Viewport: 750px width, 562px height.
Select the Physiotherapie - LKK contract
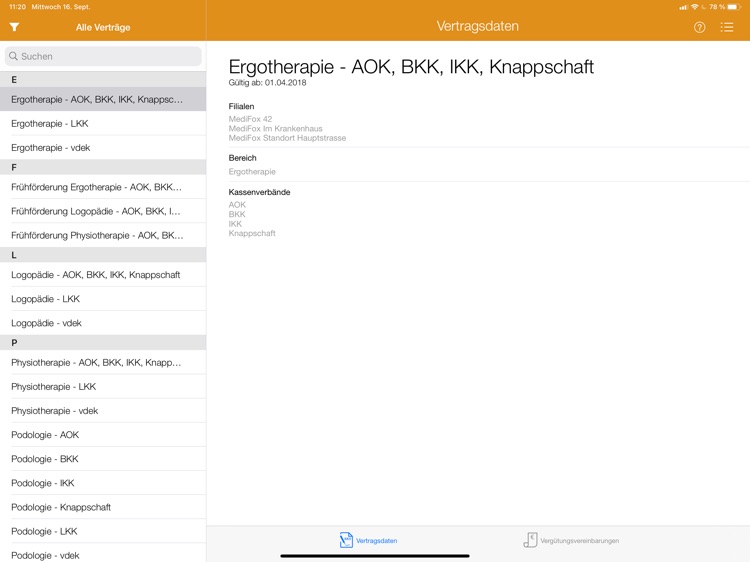coord(103,386)
